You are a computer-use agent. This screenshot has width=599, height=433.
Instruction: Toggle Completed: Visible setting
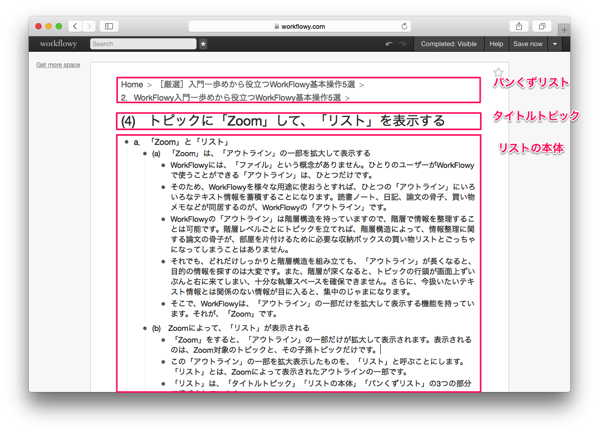(448, 44)
